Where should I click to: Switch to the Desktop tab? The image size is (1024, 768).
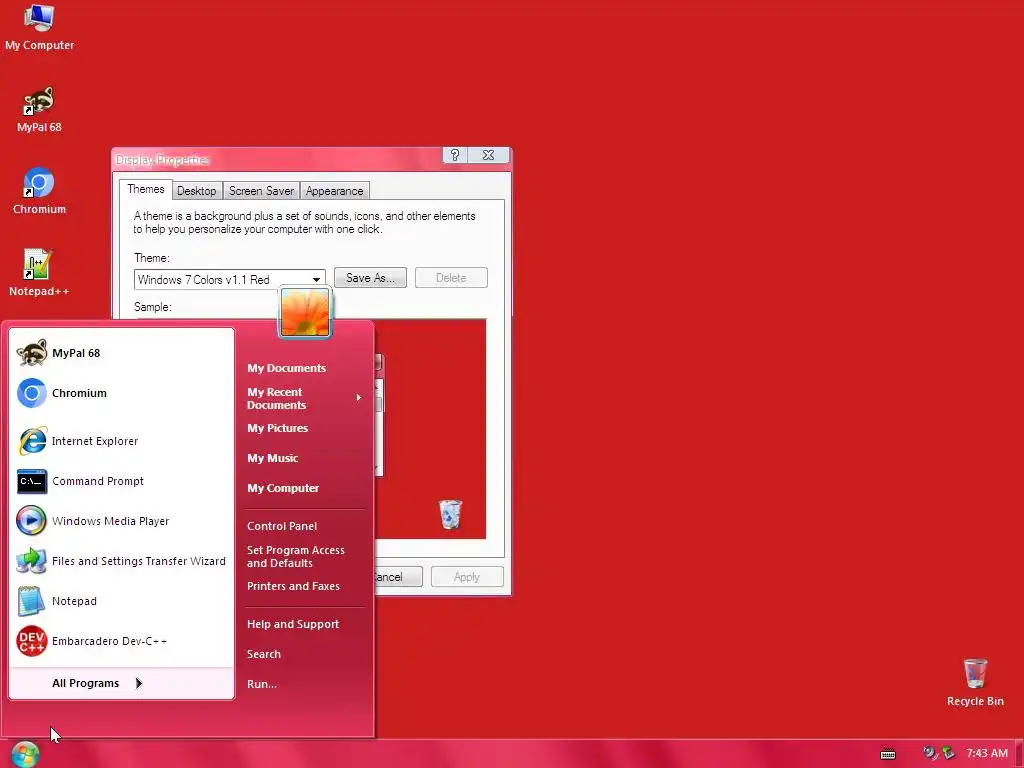point(197,191)
